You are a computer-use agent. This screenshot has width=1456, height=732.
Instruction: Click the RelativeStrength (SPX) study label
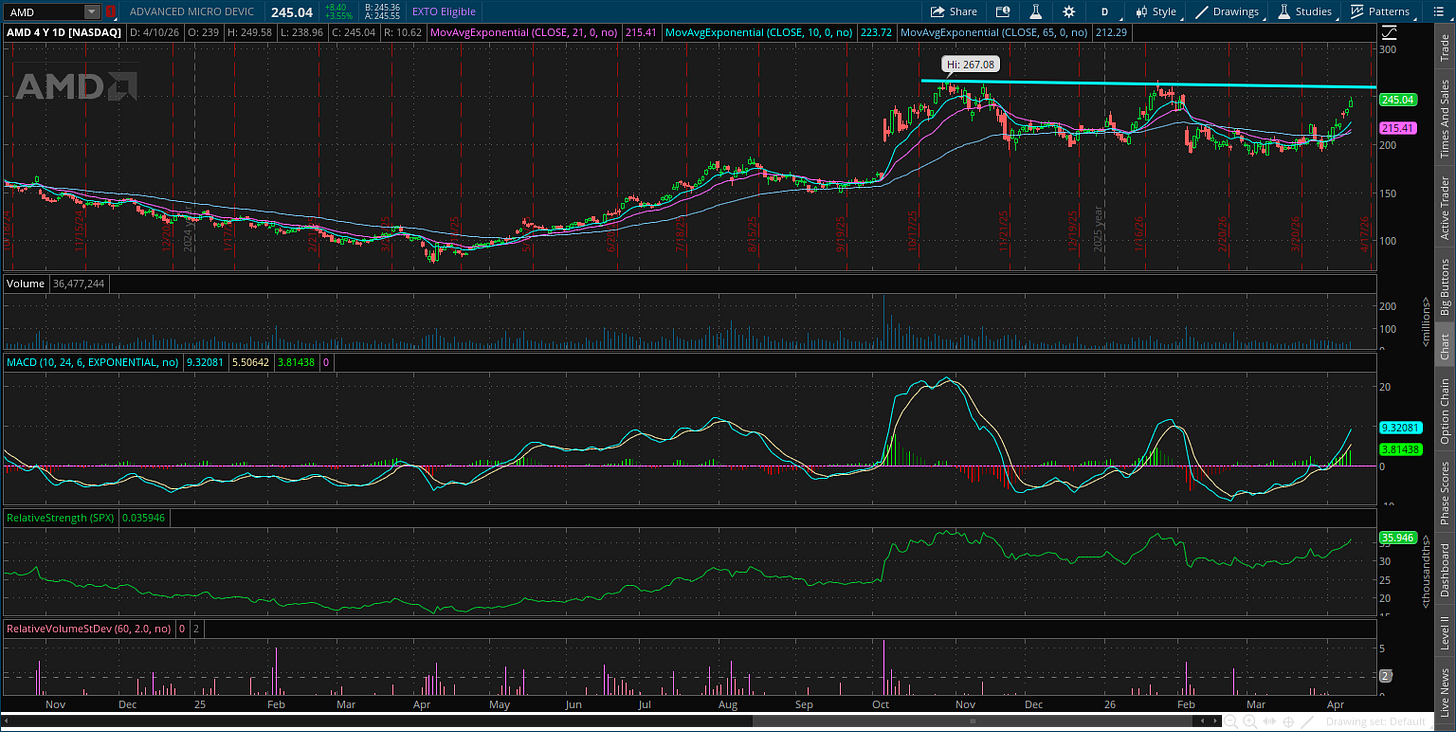pyautogui.click(x=61, y=518)
